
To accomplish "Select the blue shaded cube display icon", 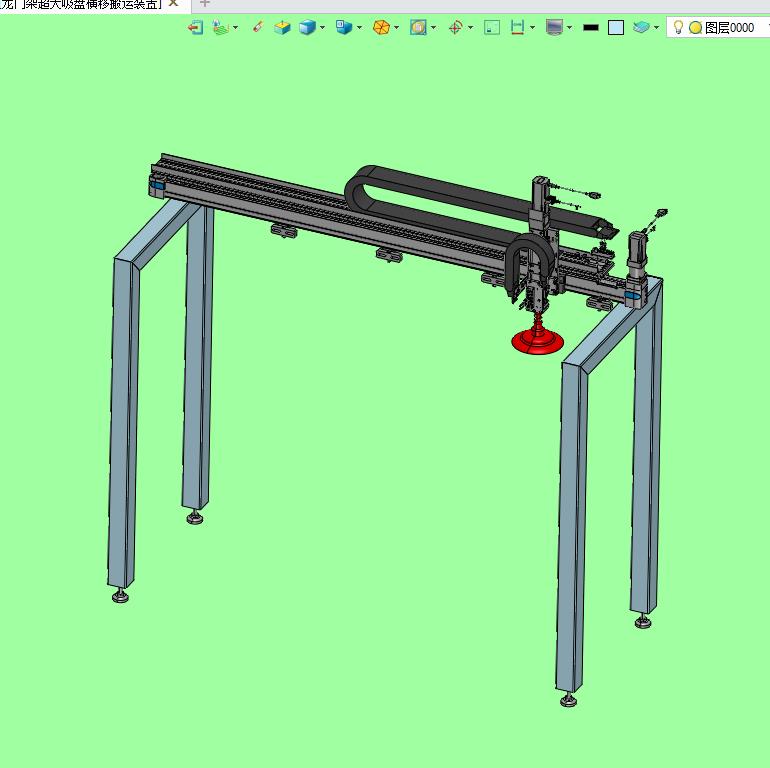I will pos(307,27).
